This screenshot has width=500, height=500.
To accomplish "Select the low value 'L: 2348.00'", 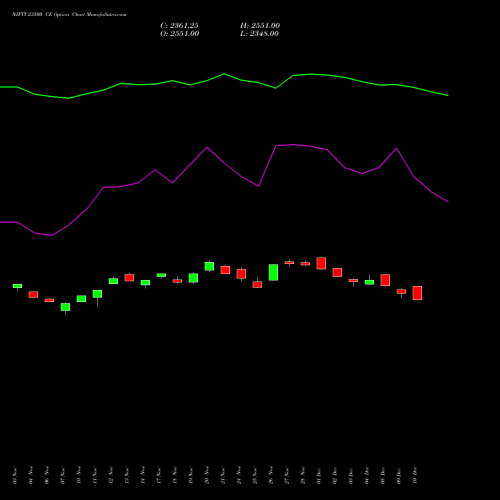I will [x=259, y=34].
